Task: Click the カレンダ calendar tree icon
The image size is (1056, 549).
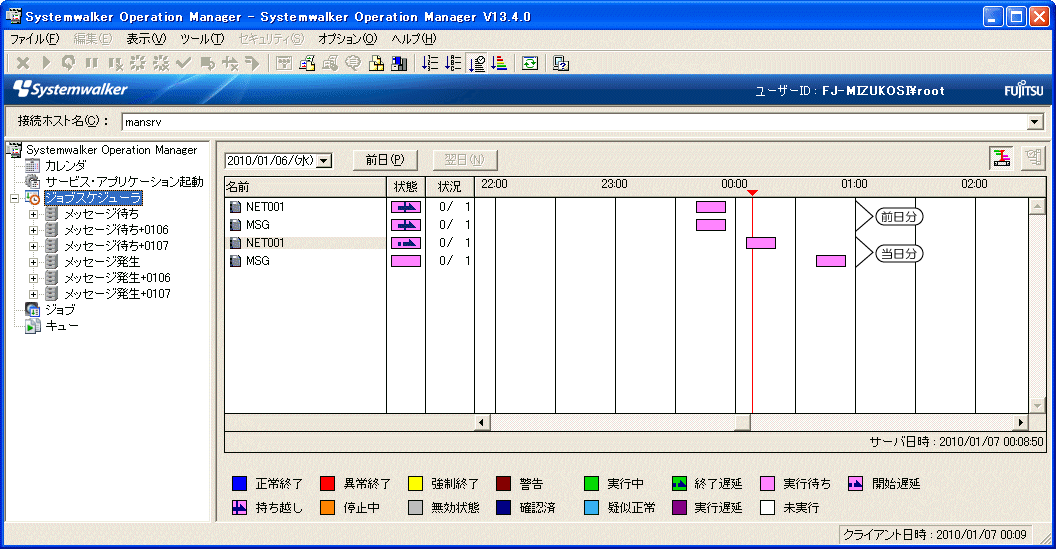Action: click(x=32, y=166)
